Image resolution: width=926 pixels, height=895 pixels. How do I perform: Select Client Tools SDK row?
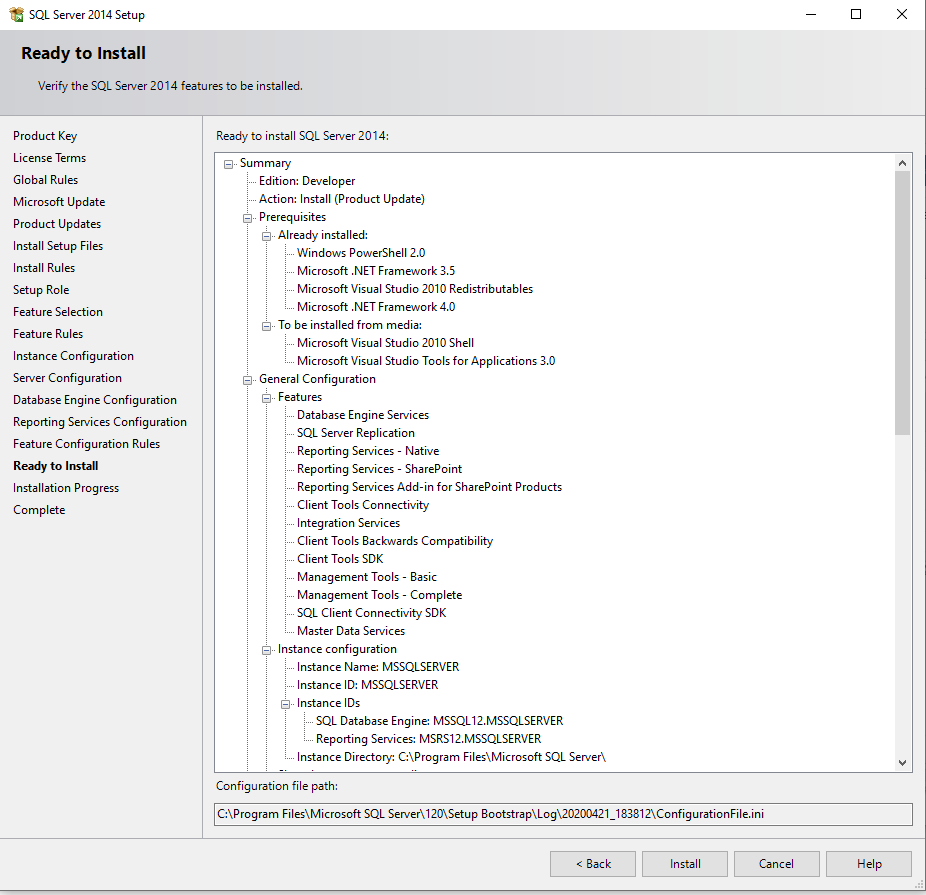pos(340,559)
